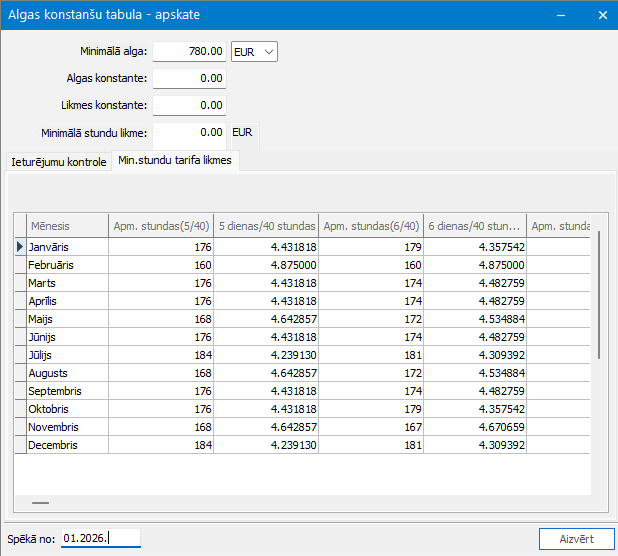Viewport: 618px width, 556px height.
Task: Click the row pointer arrow beside Janvāris
Action: tap(20, 247)
